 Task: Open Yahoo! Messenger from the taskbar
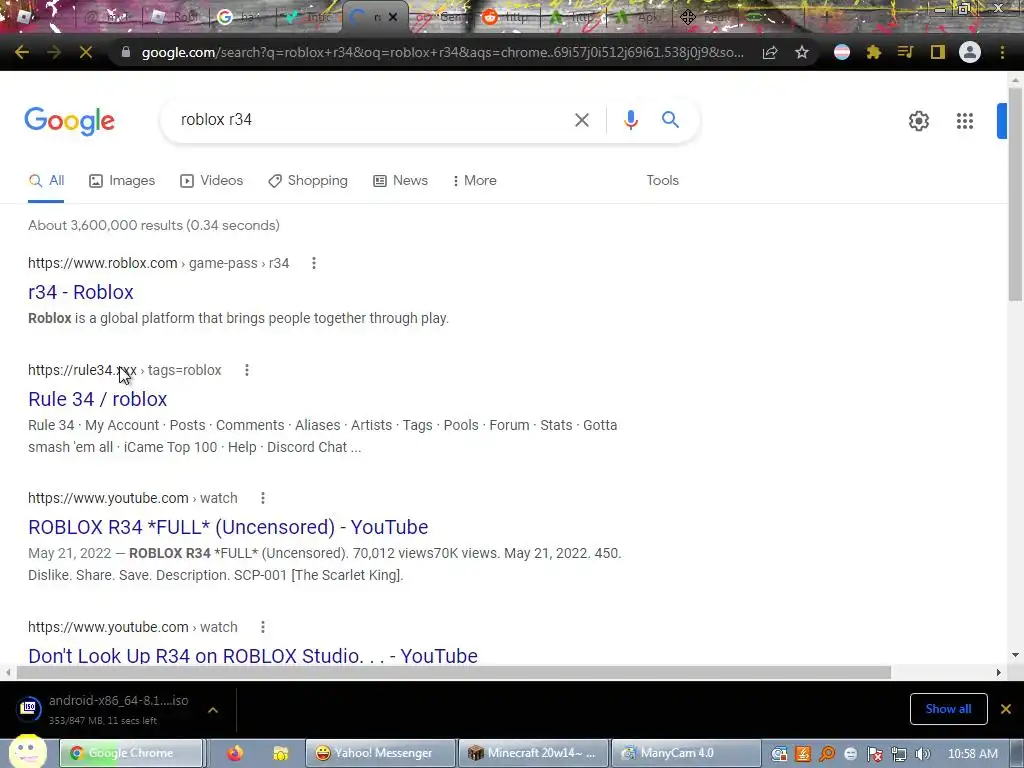(380, 753)
